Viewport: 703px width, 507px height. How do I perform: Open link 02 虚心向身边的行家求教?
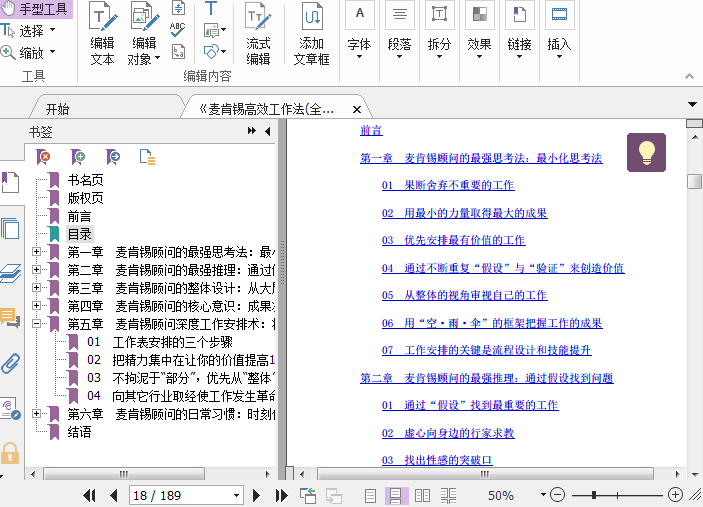pyautogui.click(x=448, y=433)
